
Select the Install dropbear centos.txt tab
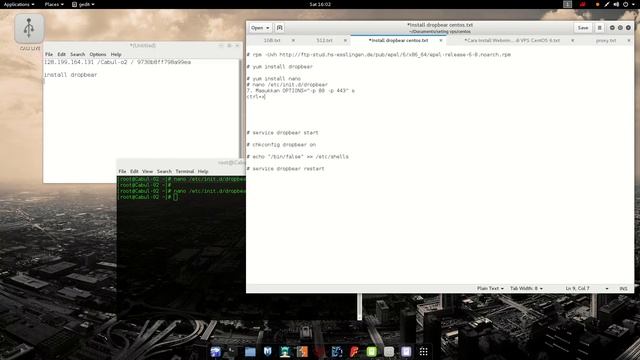(398, 40)
